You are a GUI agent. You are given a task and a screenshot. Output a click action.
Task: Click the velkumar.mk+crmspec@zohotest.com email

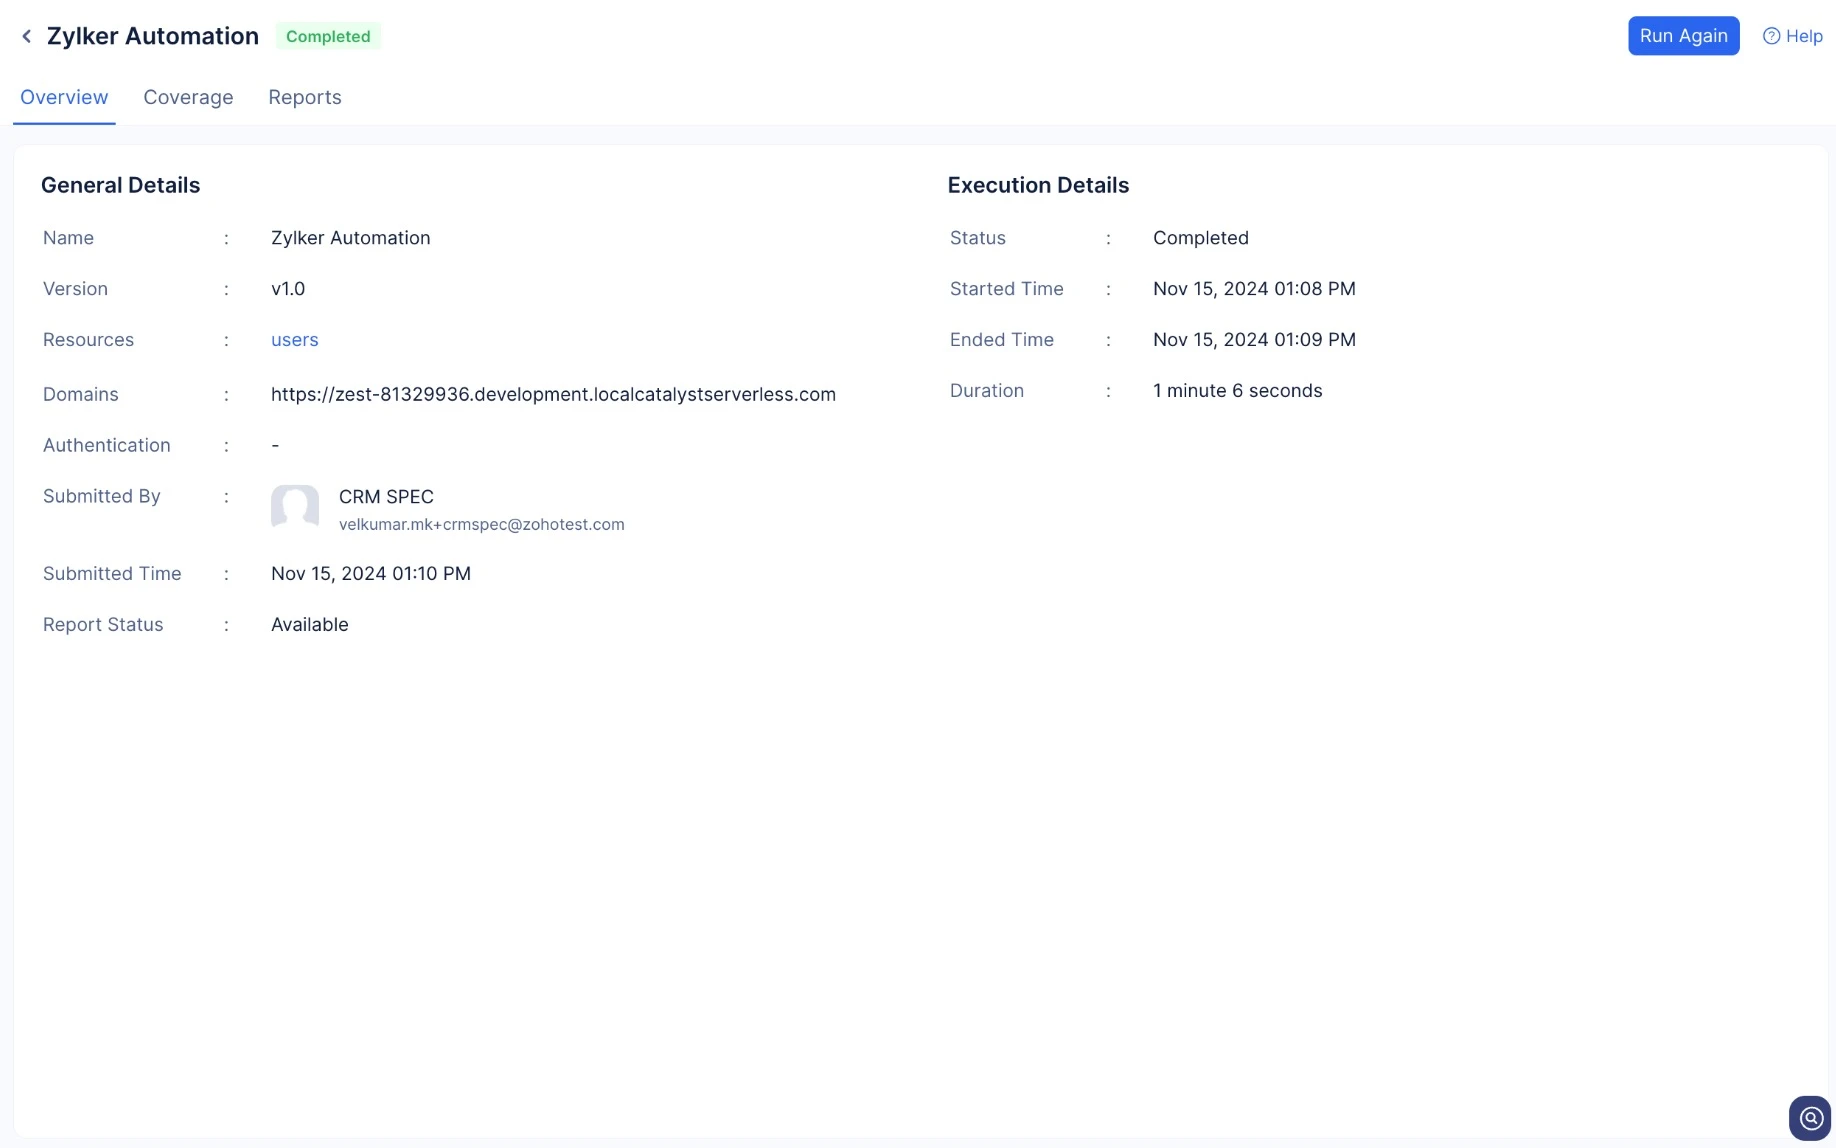coord(482,524)
